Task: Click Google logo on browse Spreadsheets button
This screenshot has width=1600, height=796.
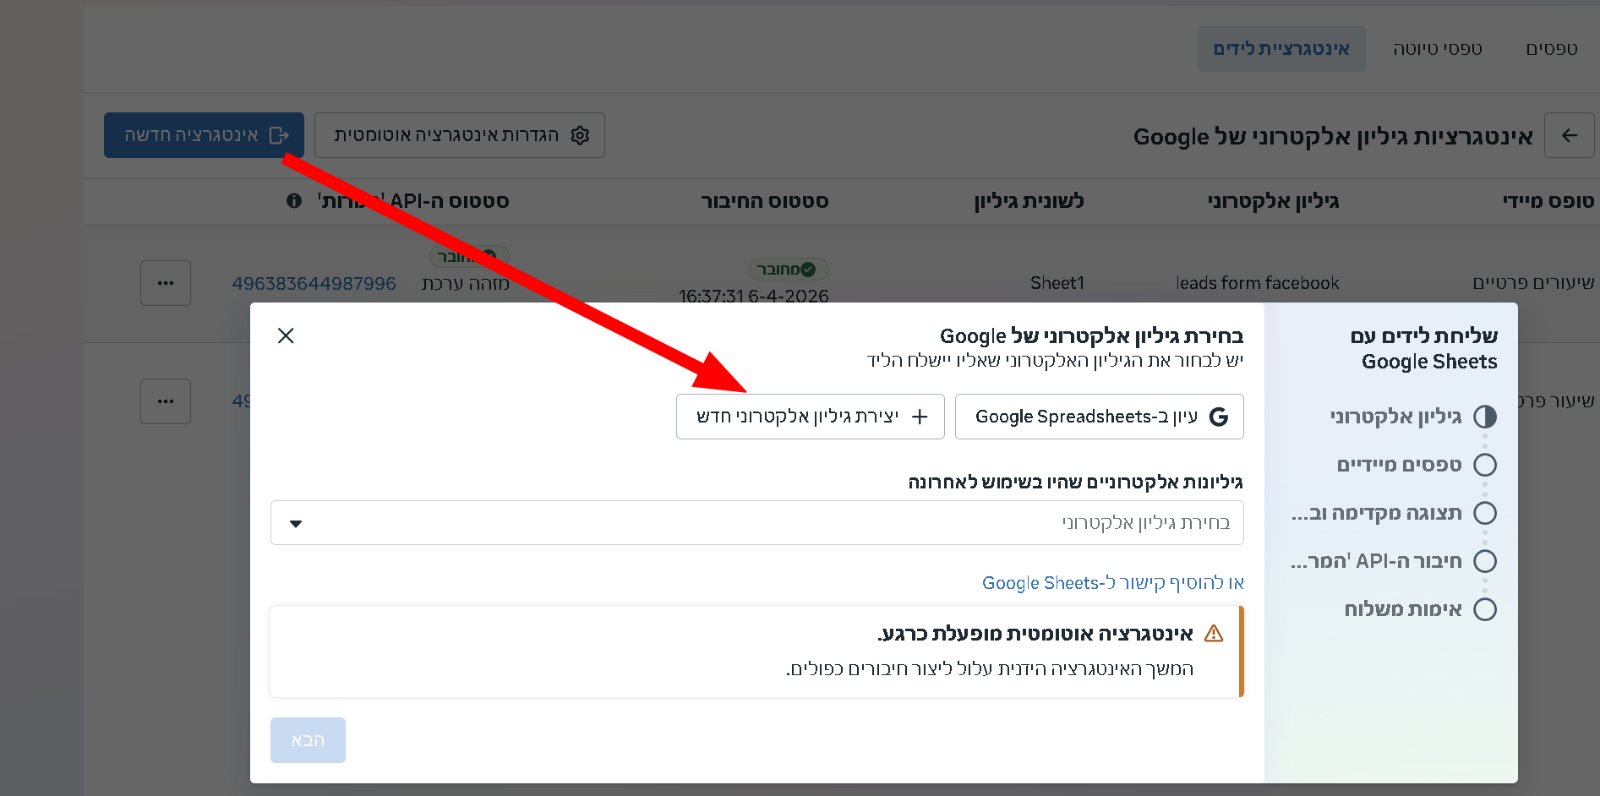Action: coord(1218,417)
